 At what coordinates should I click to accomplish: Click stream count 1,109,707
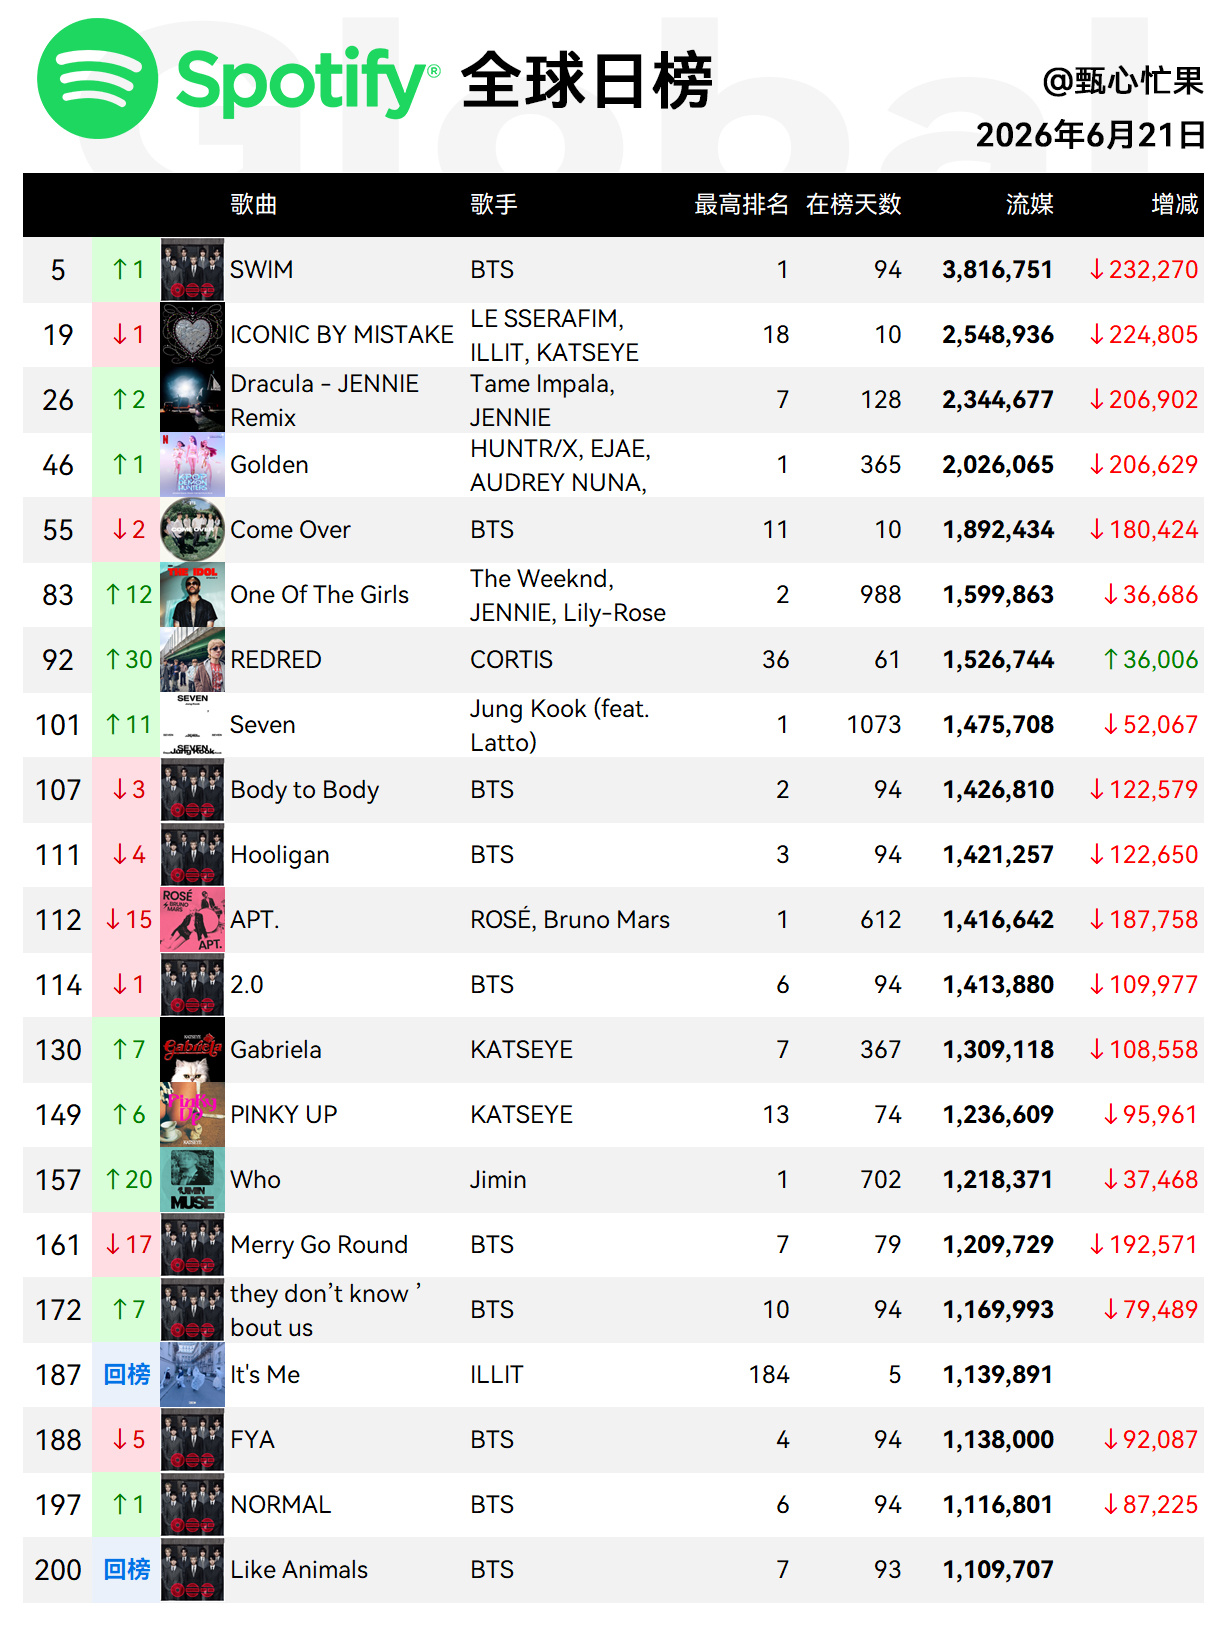[x=998, y=1570]
